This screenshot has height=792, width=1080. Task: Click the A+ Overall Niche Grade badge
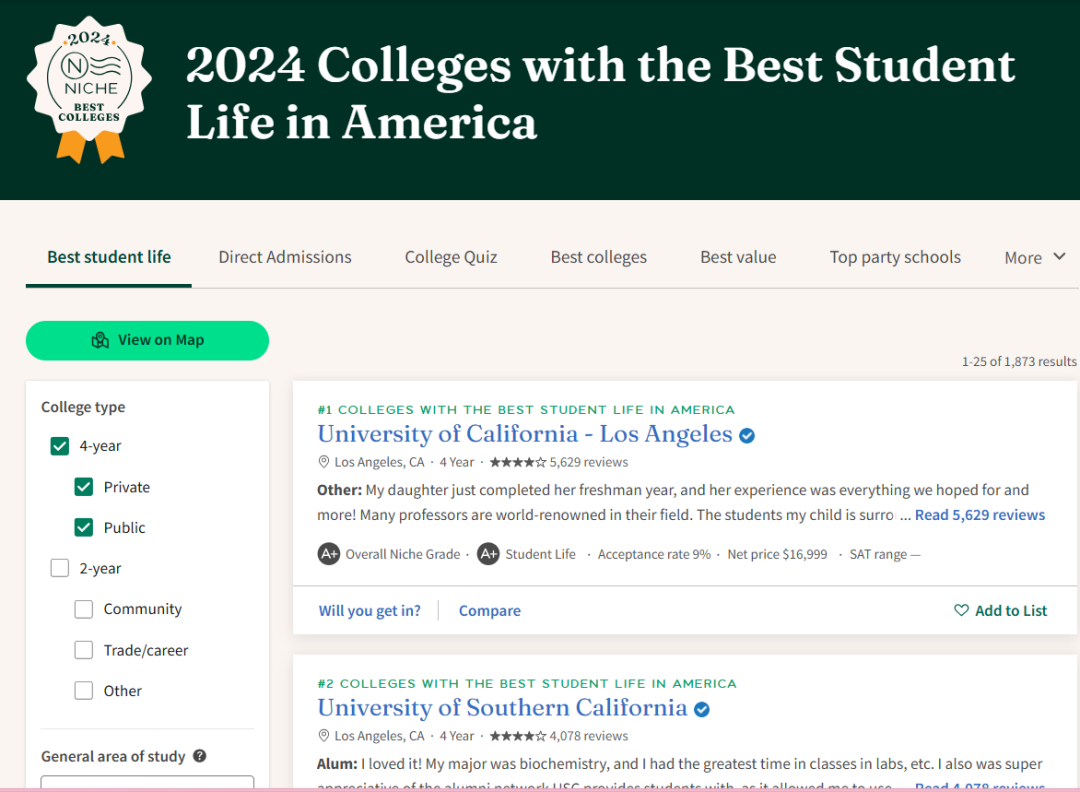pos(329,554)
